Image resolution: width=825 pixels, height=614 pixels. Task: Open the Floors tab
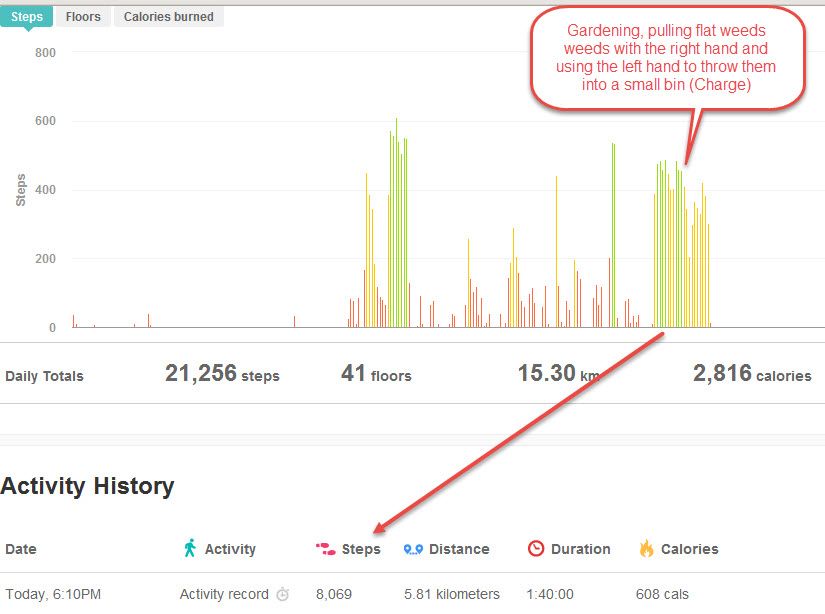coord(83,17)
